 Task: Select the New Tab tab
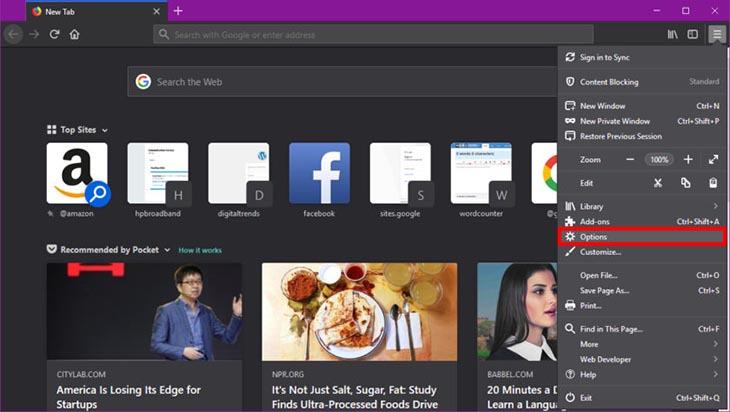(97, 12)
